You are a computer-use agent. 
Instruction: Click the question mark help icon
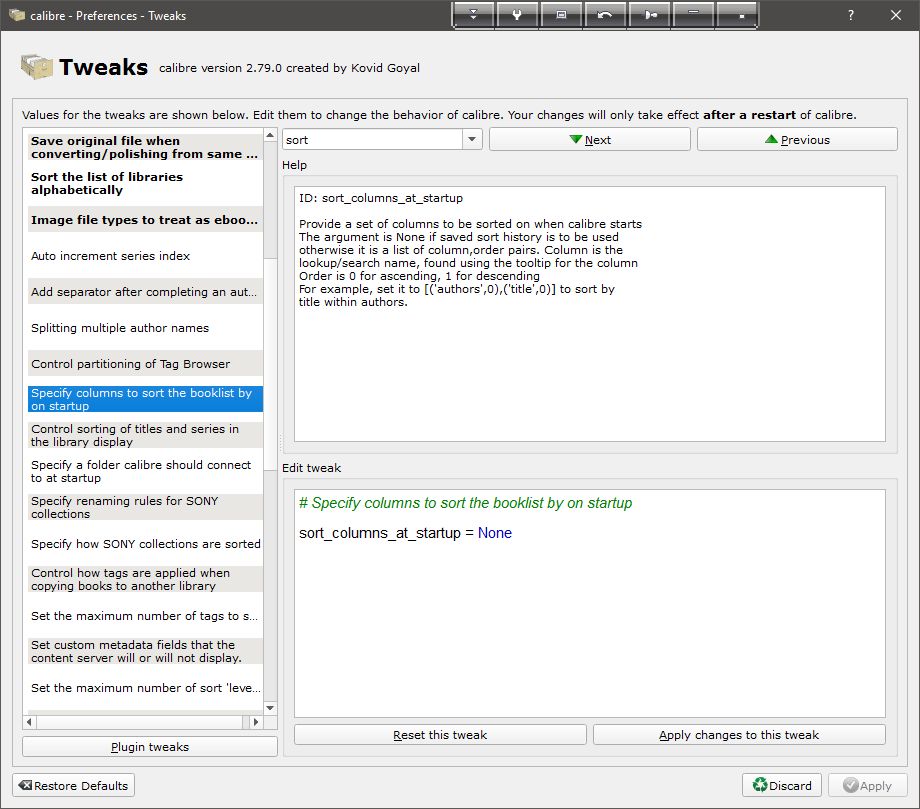851,15
